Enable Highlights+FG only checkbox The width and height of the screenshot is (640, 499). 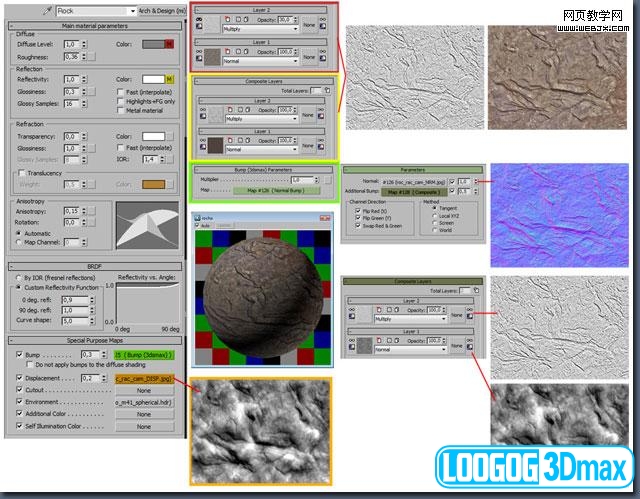click(x=120, y=101)
